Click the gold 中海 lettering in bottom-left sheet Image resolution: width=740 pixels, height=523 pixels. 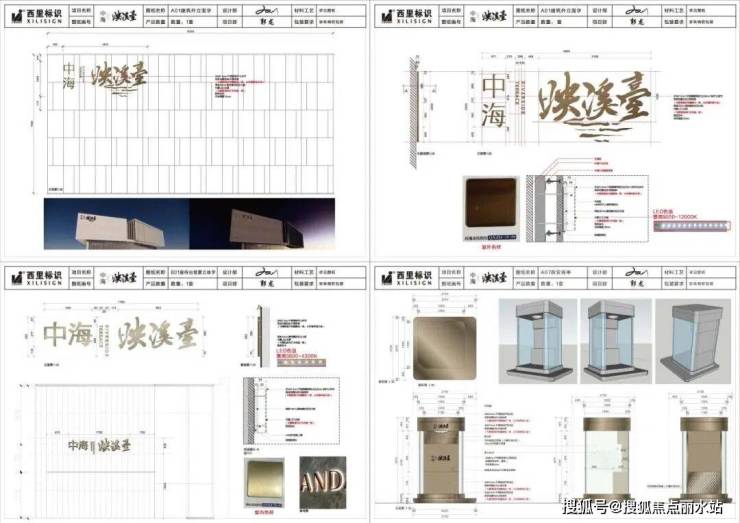point(72,334)
